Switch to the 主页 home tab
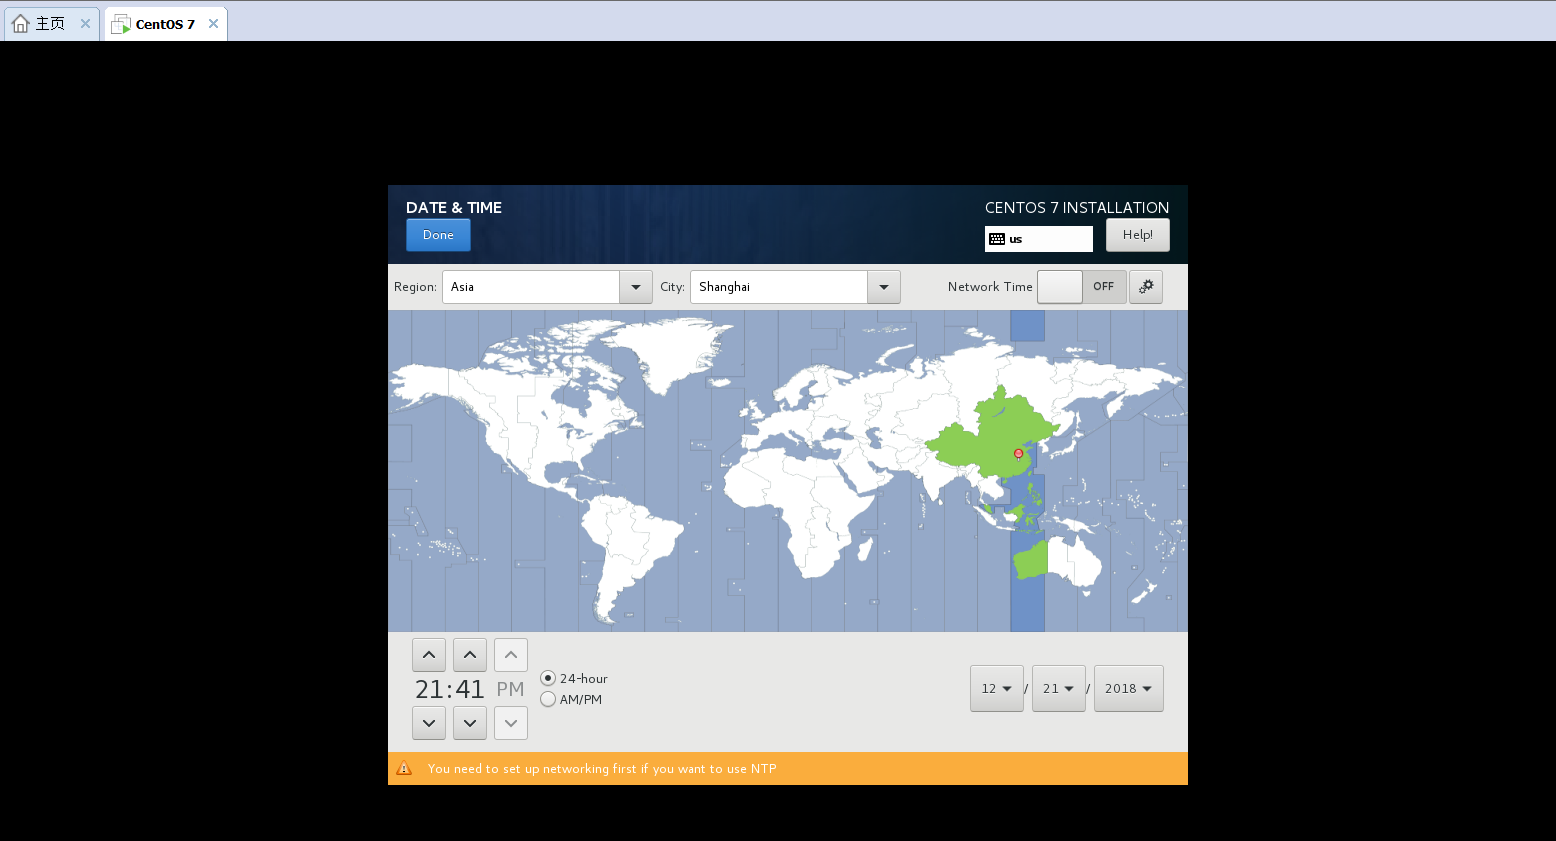 pyautogui.click(x=52, y=24)
